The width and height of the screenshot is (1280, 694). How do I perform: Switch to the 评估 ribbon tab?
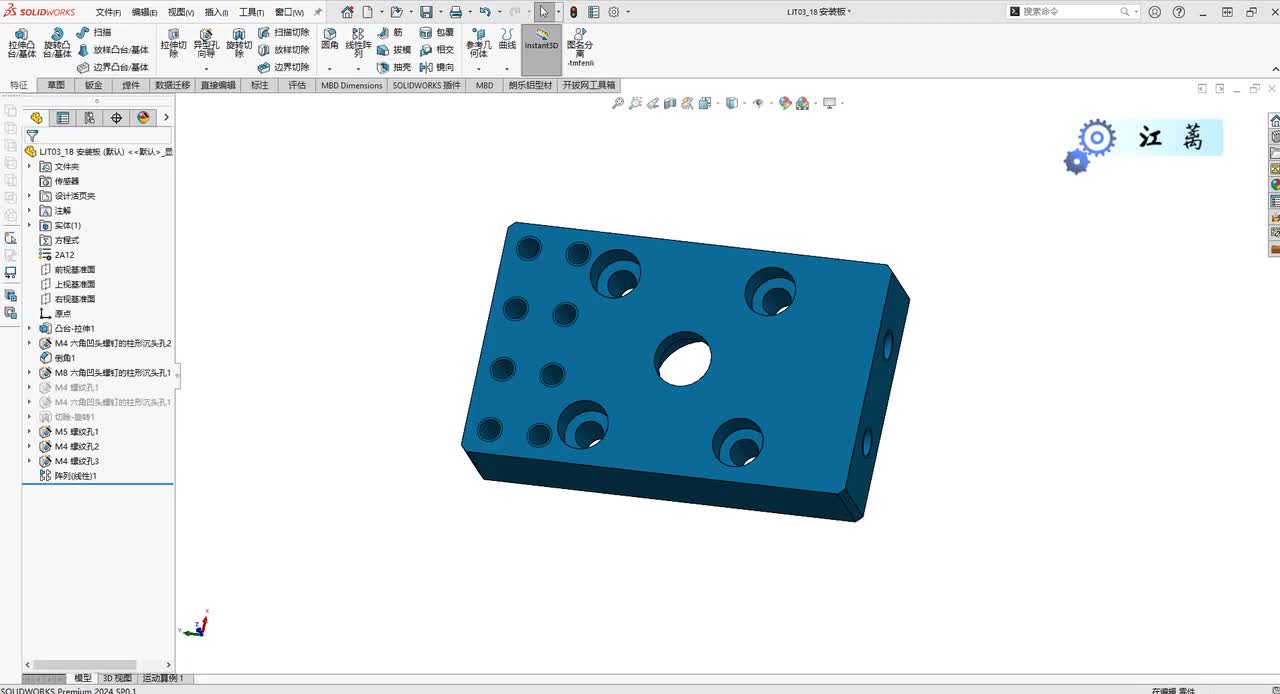297,85
